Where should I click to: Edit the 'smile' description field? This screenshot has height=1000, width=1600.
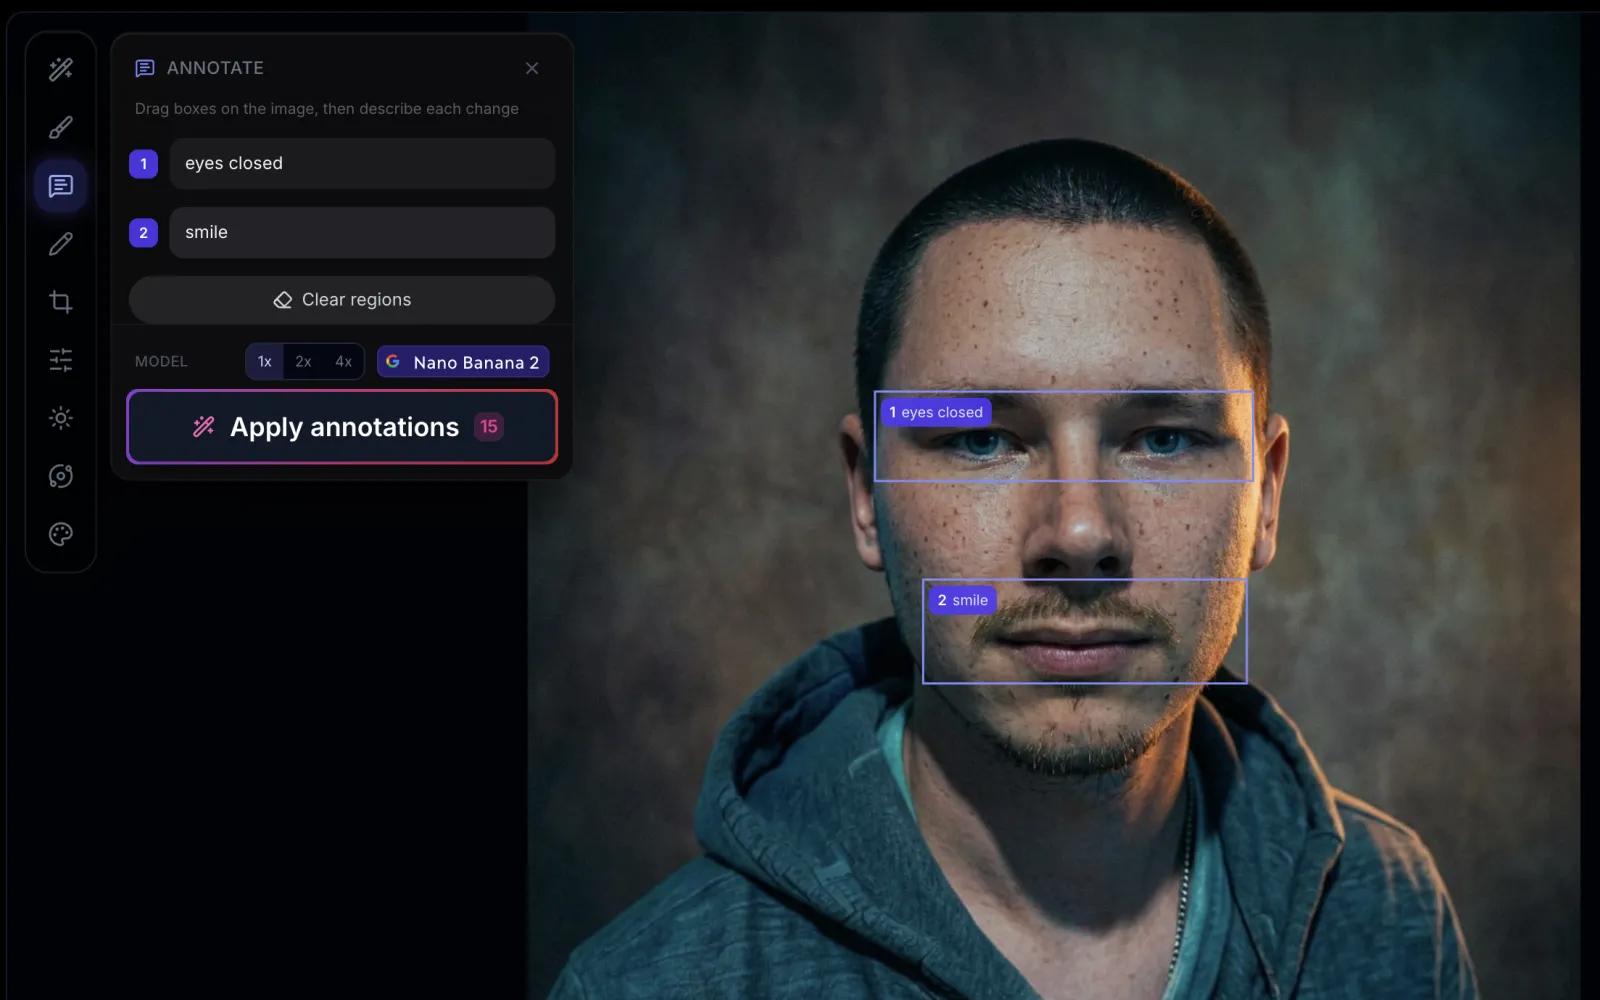click(x=362, y=232)
